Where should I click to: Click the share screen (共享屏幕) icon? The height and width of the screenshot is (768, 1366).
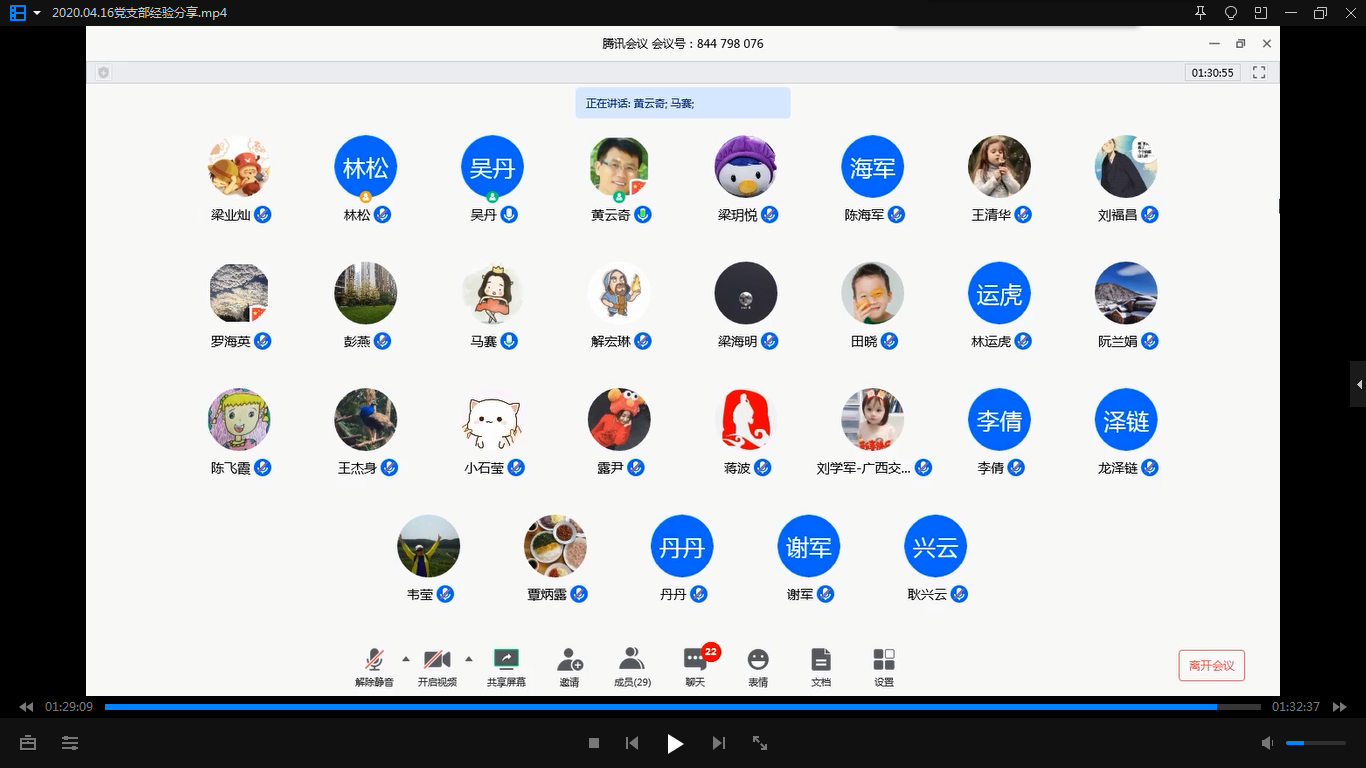point(506,660)
